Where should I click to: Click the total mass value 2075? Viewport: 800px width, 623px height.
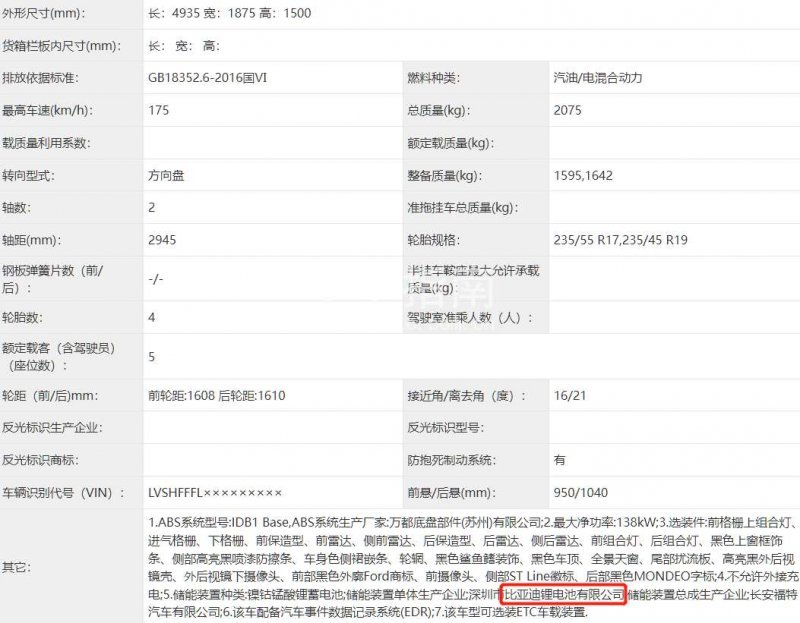click(x=567, y=111)
